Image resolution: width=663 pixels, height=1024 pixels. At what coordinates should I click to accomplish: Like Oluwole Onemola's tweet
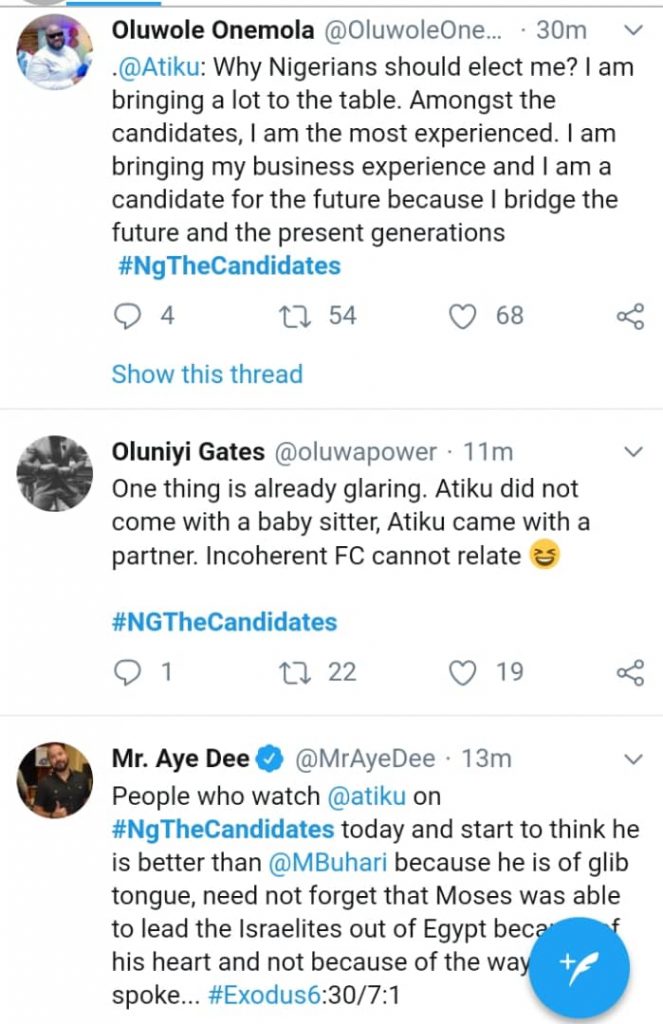pyautogui.click(x=462, y=316)
